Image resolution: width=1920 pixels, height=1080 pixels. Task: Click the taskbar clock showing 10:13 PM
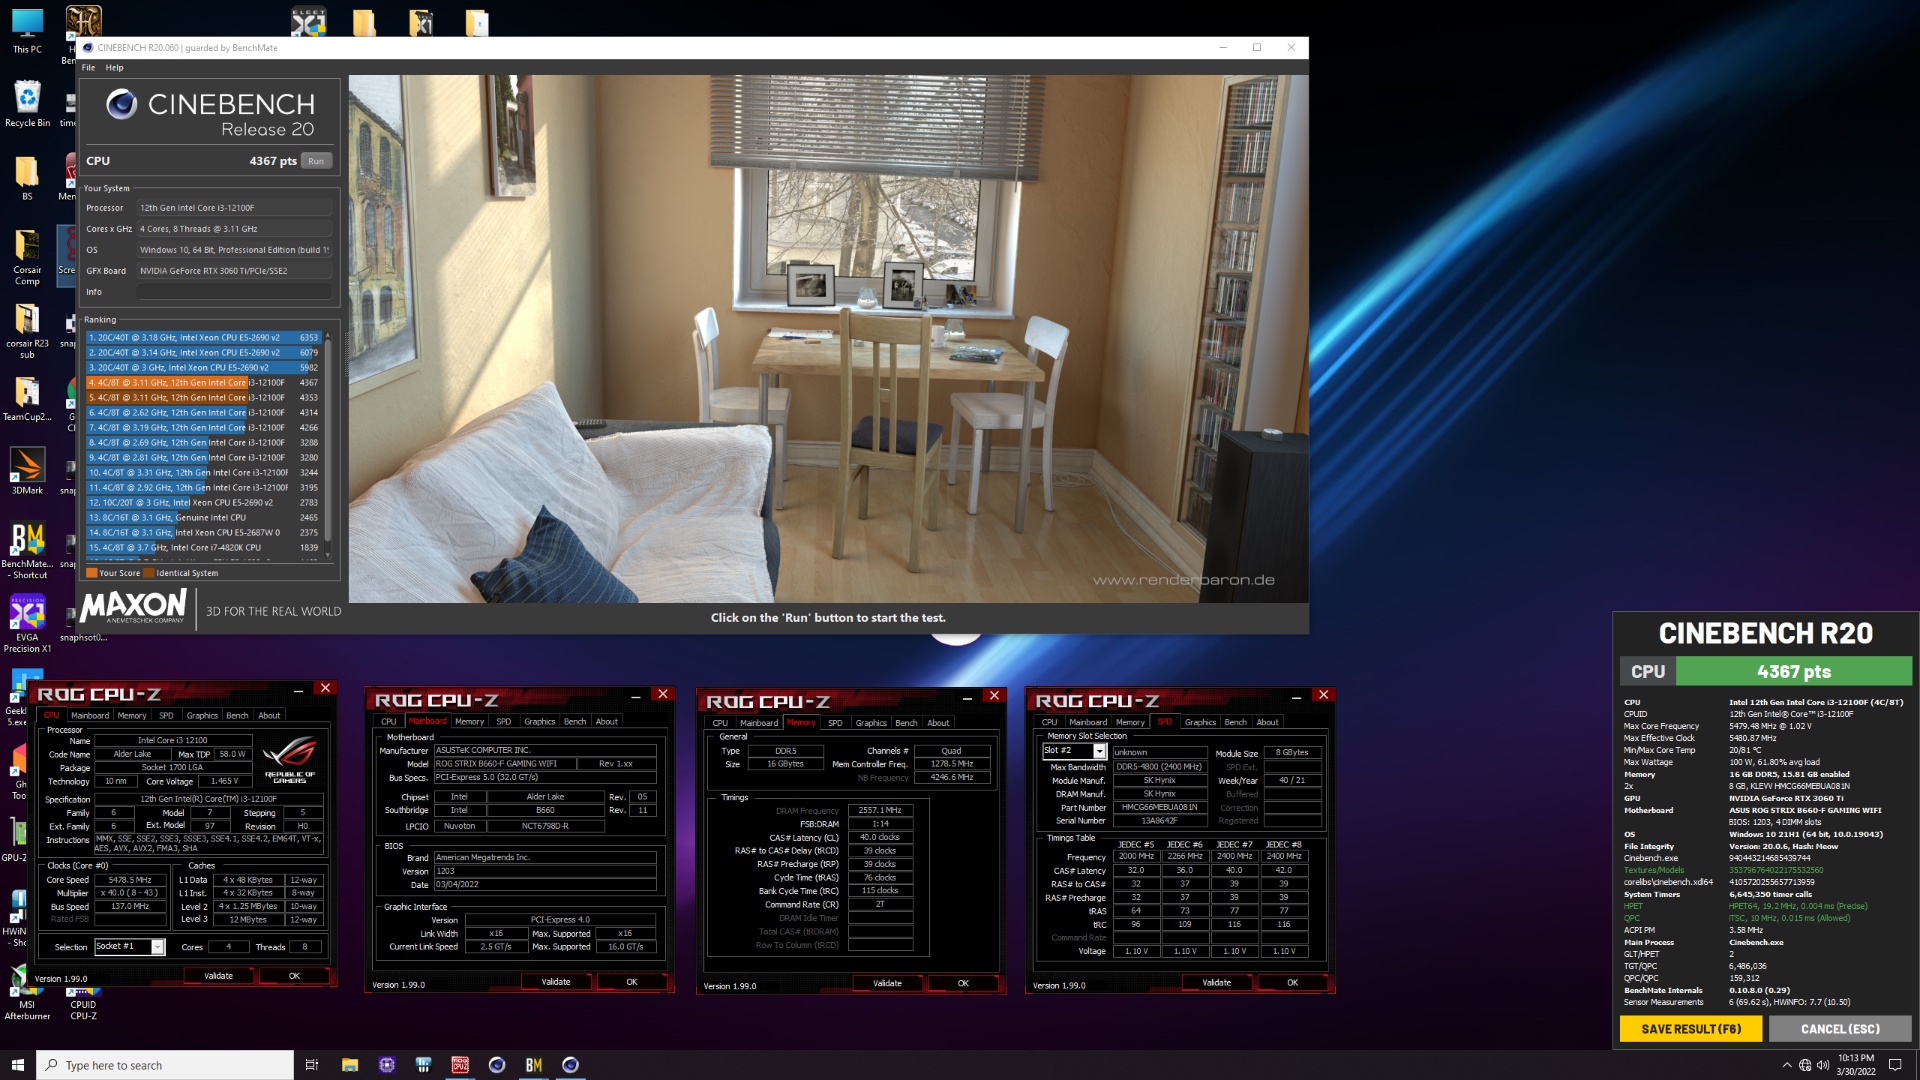pyautogui.click(x=1855, y=1065)
